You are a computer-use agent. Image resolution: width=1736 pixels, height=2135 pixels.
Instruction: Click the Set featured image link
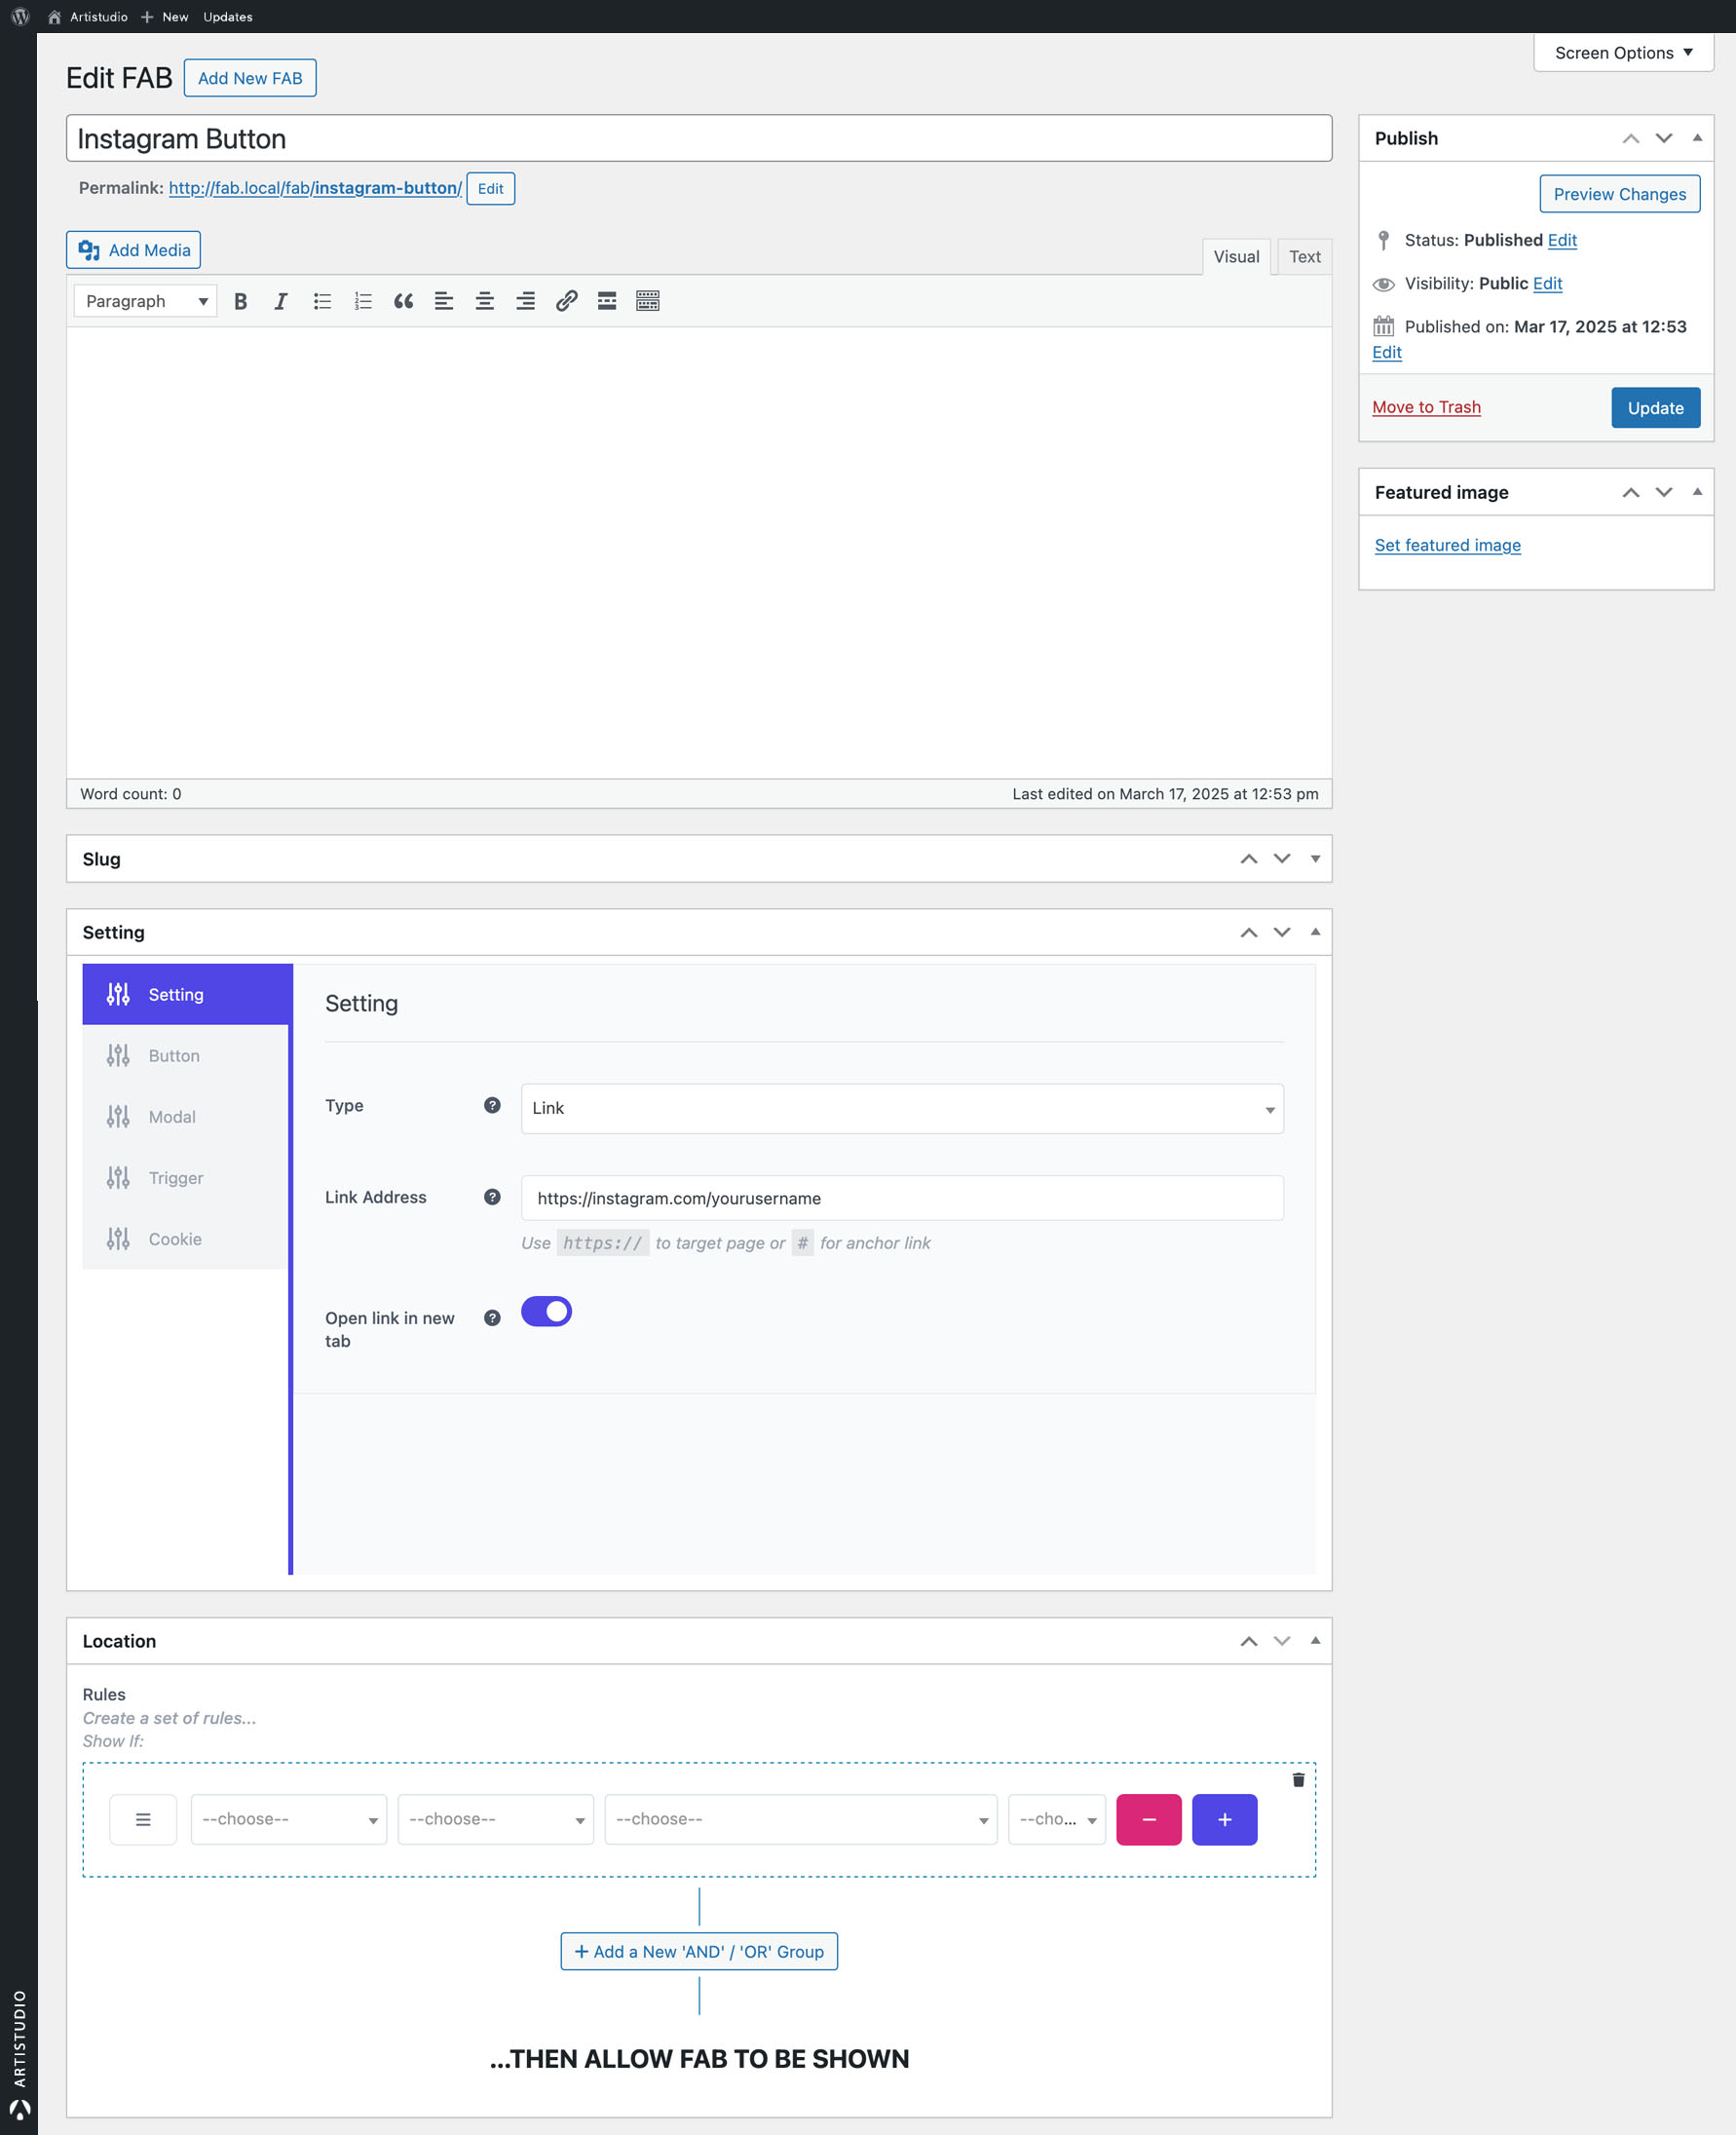point(1447,545)
